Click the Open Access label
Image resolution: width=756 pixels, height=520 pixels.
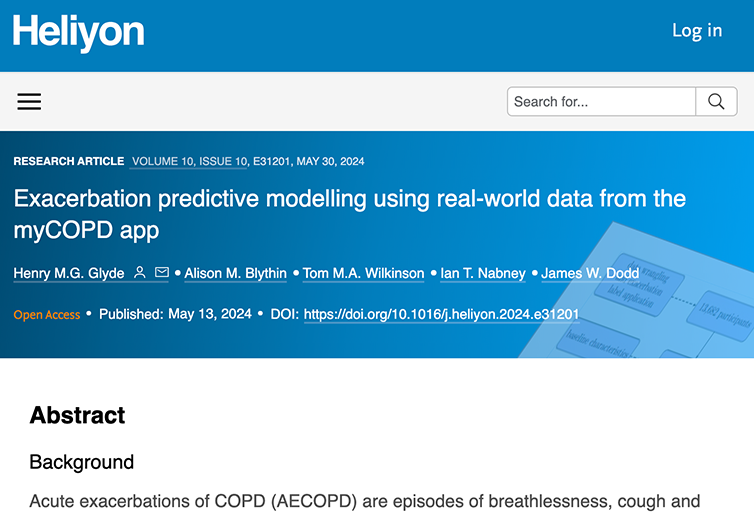coord(47,315)
